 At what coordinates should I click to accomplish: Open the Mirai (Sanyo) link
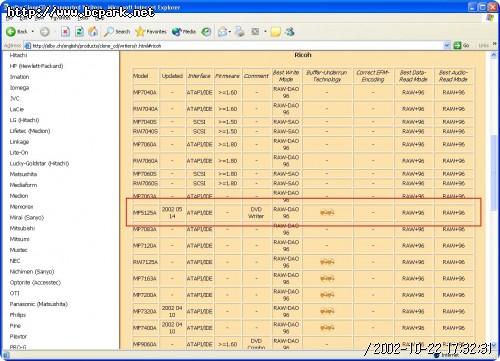[27, 217]
